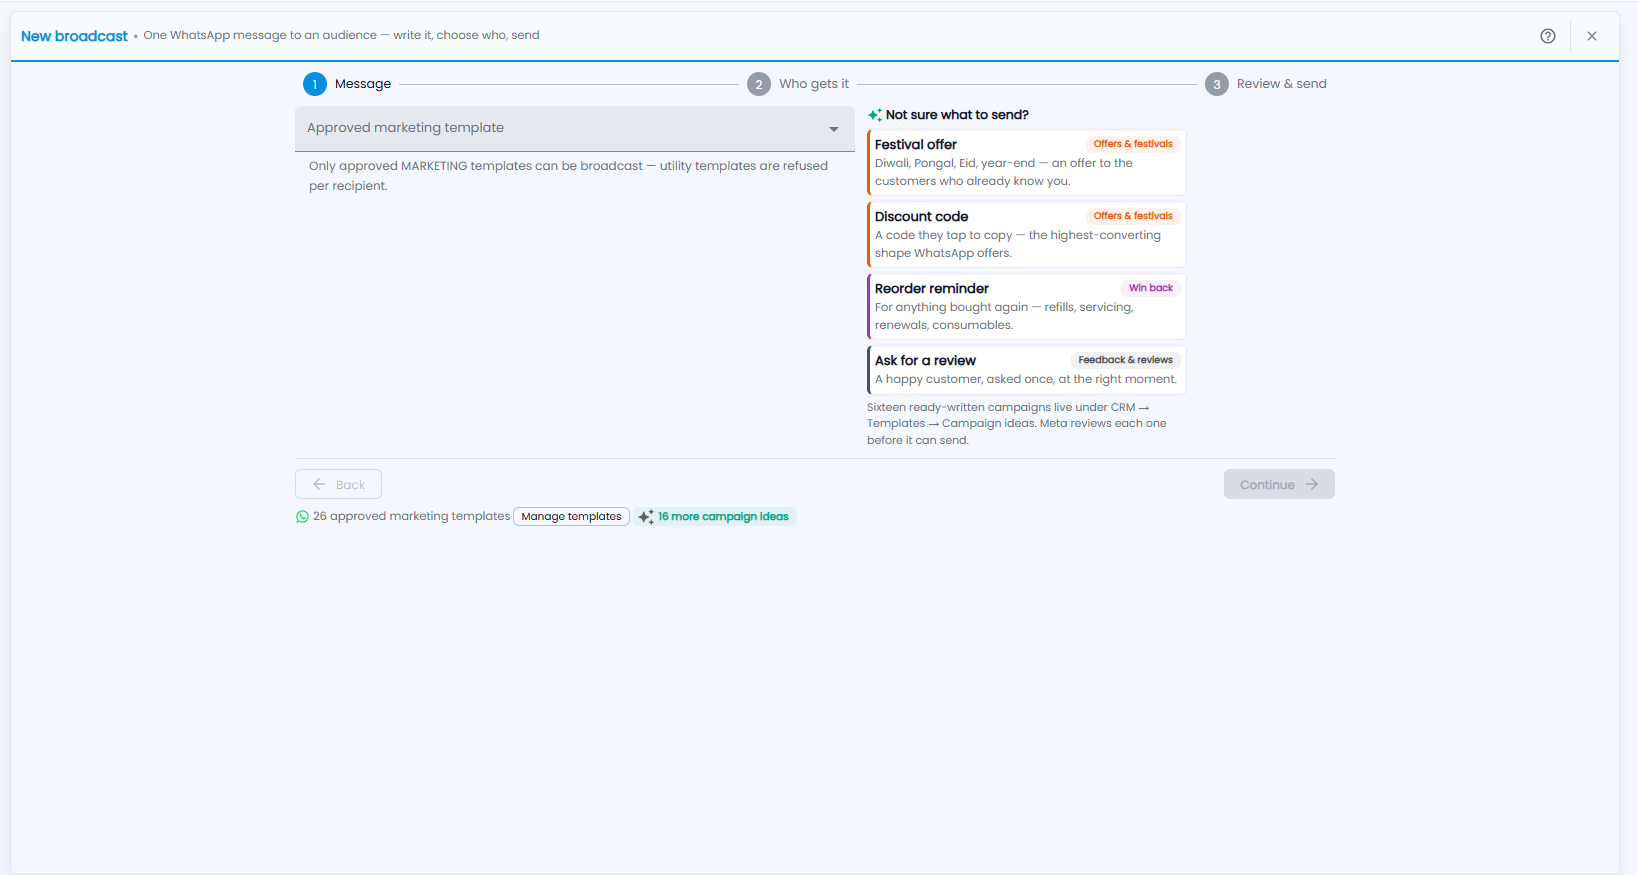Screen dimensions: 1638x875
Task: Click the forward arrow icon in Continue button
Action: 1312,484
